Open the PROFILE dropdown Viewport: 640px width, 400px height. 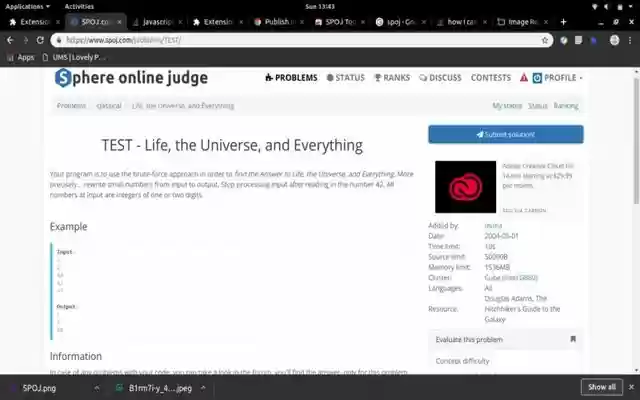(x=558, y=78)
